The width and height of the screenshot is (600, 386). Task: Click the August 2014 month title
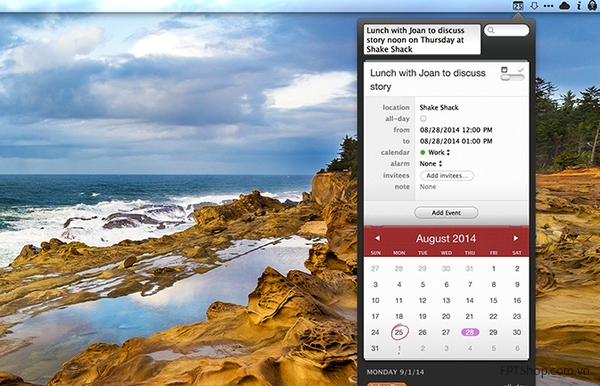point(446,238)
